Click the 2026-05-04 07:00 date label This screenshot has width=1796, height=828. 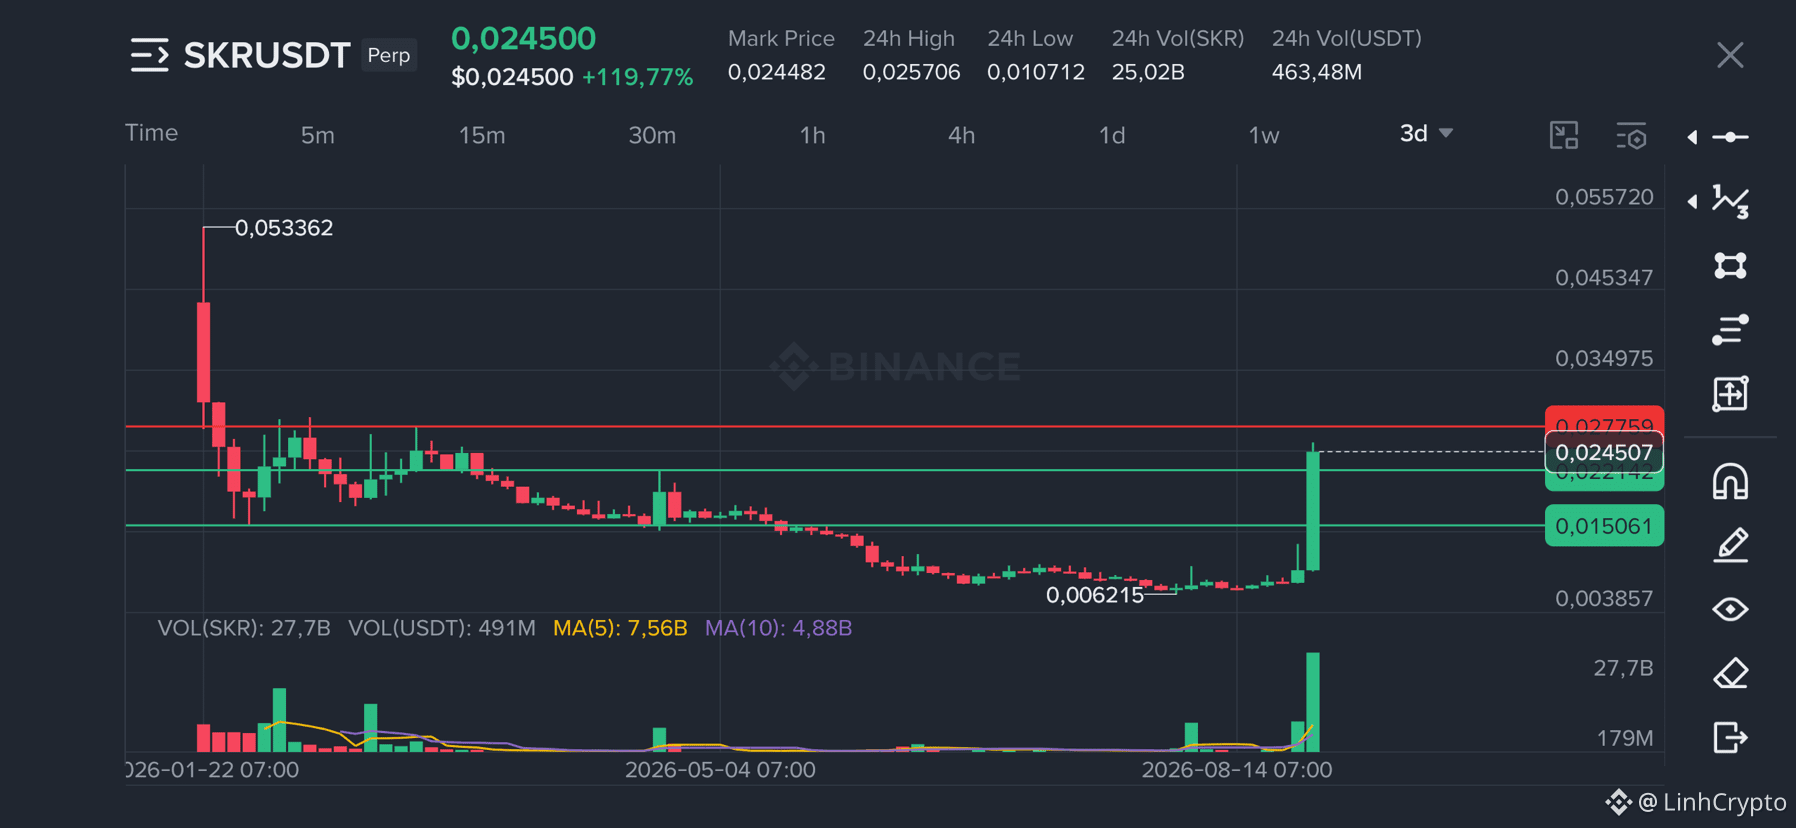click(720, 770)
